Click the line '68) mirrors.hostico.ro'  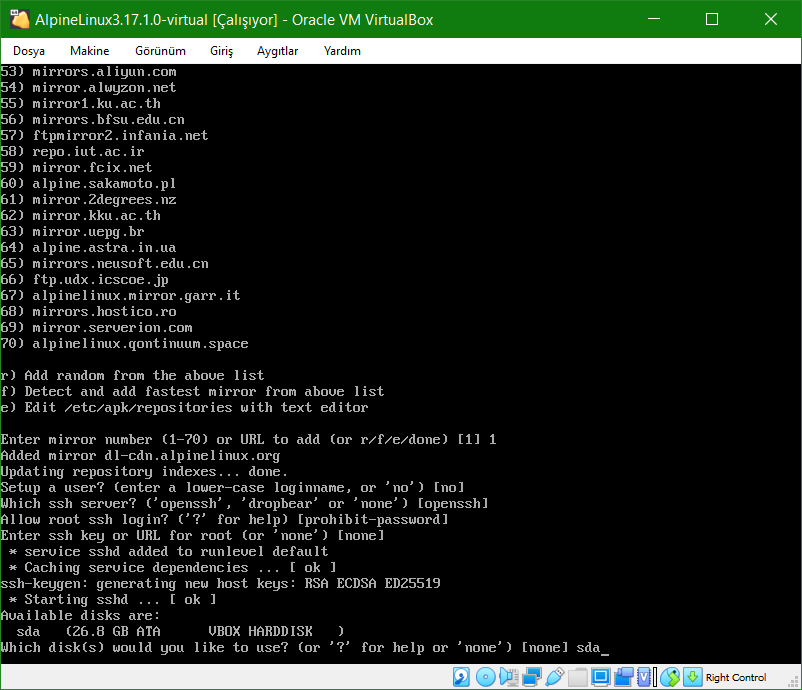88,311
